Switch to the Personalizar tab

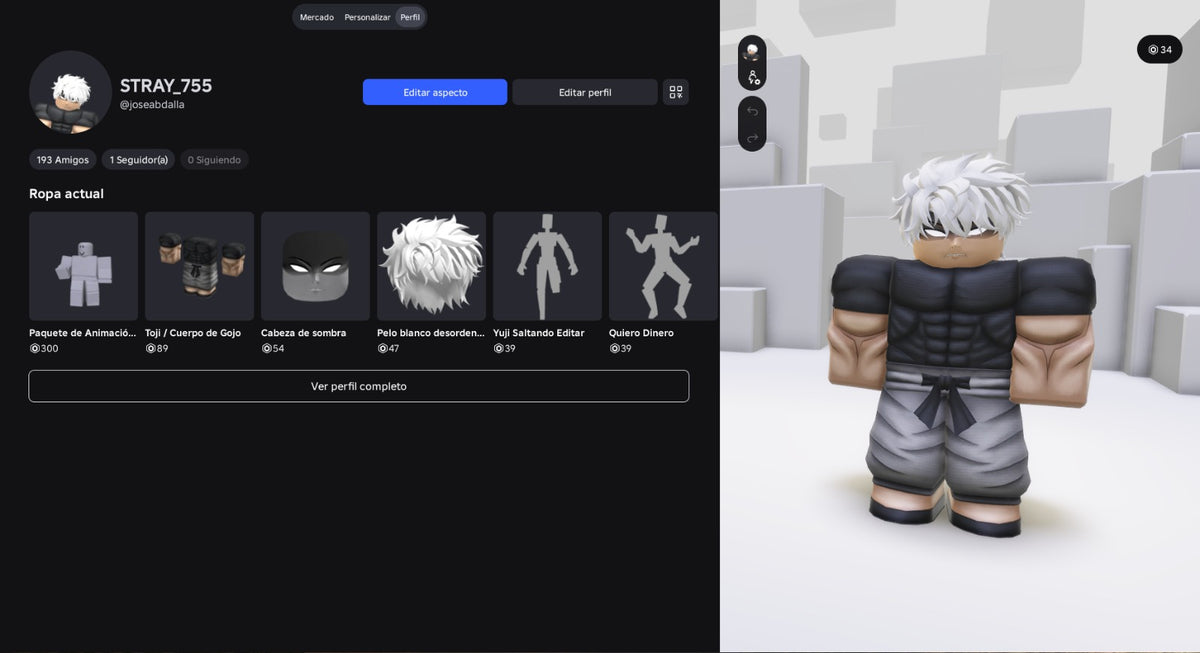point(367,17)
